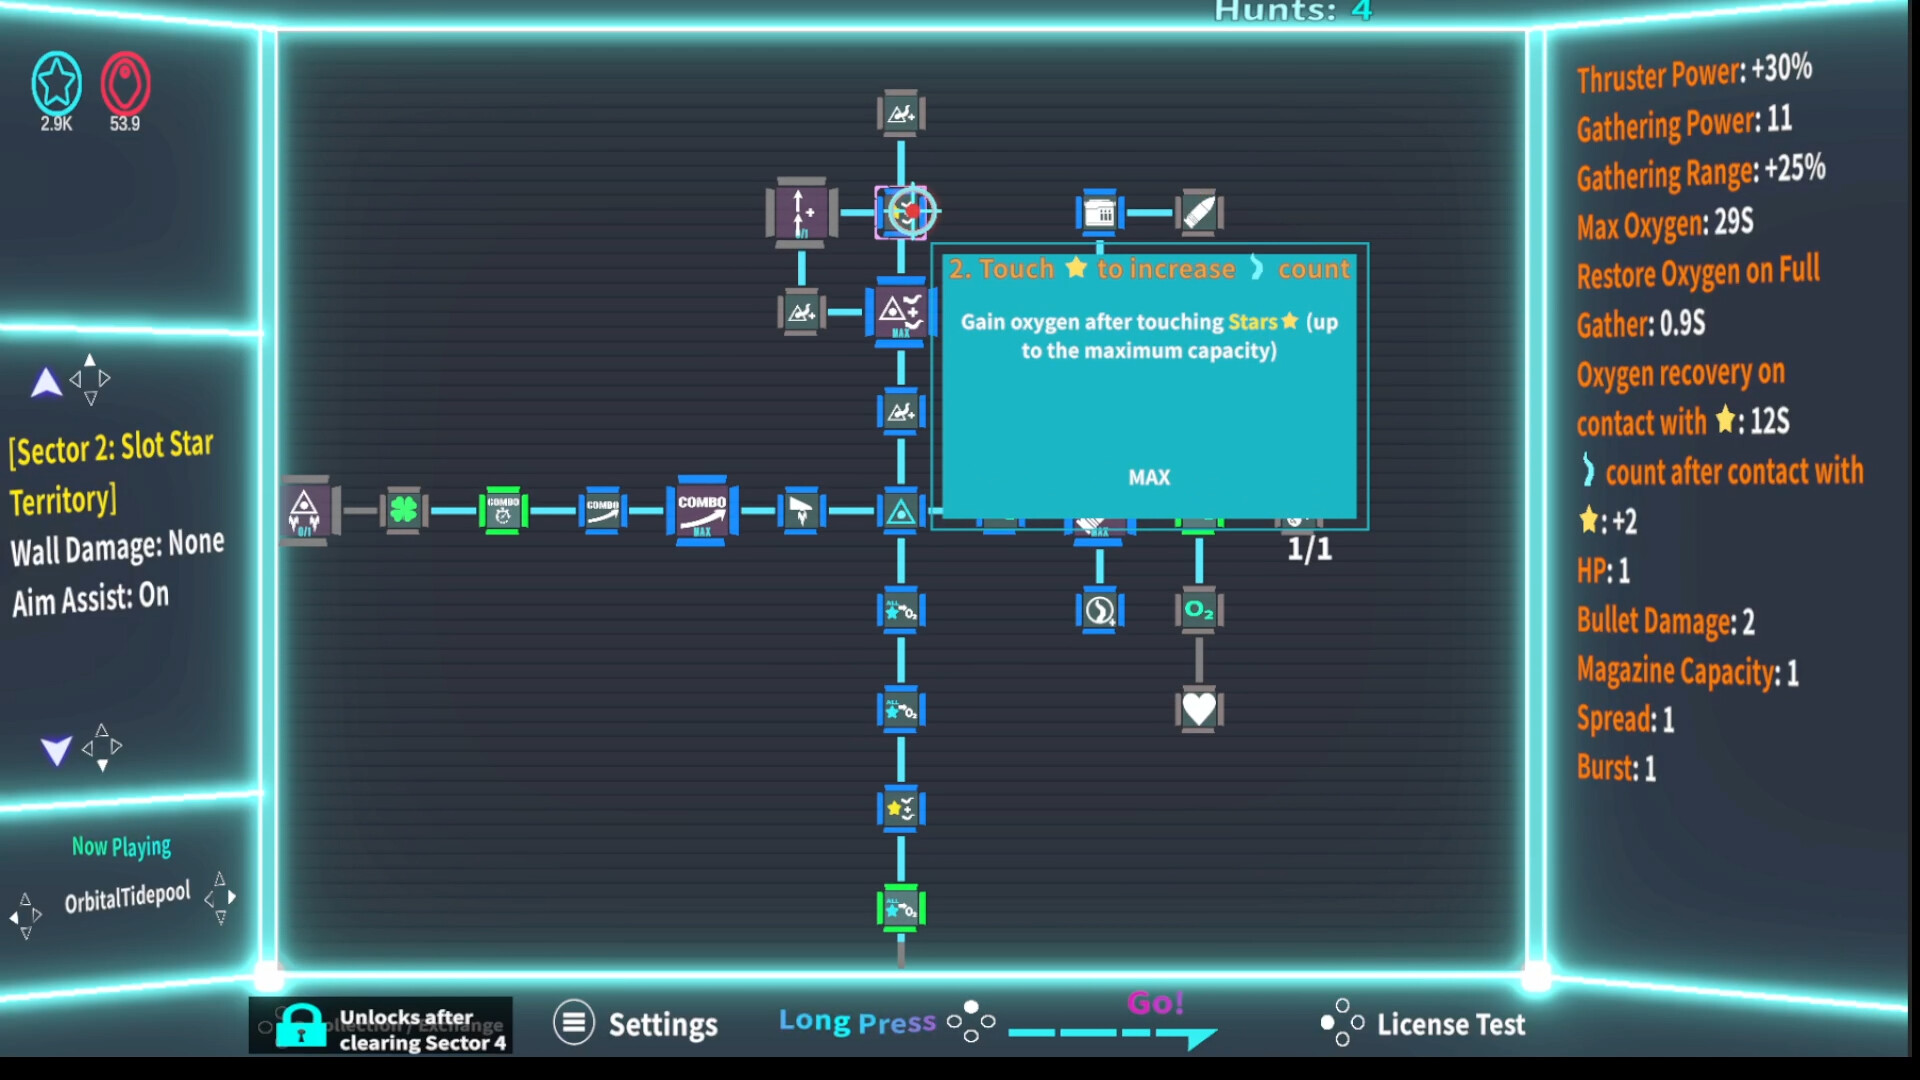
Task: Click the crosshair-highlighted skill node
Action: click(x=902, y=211)
